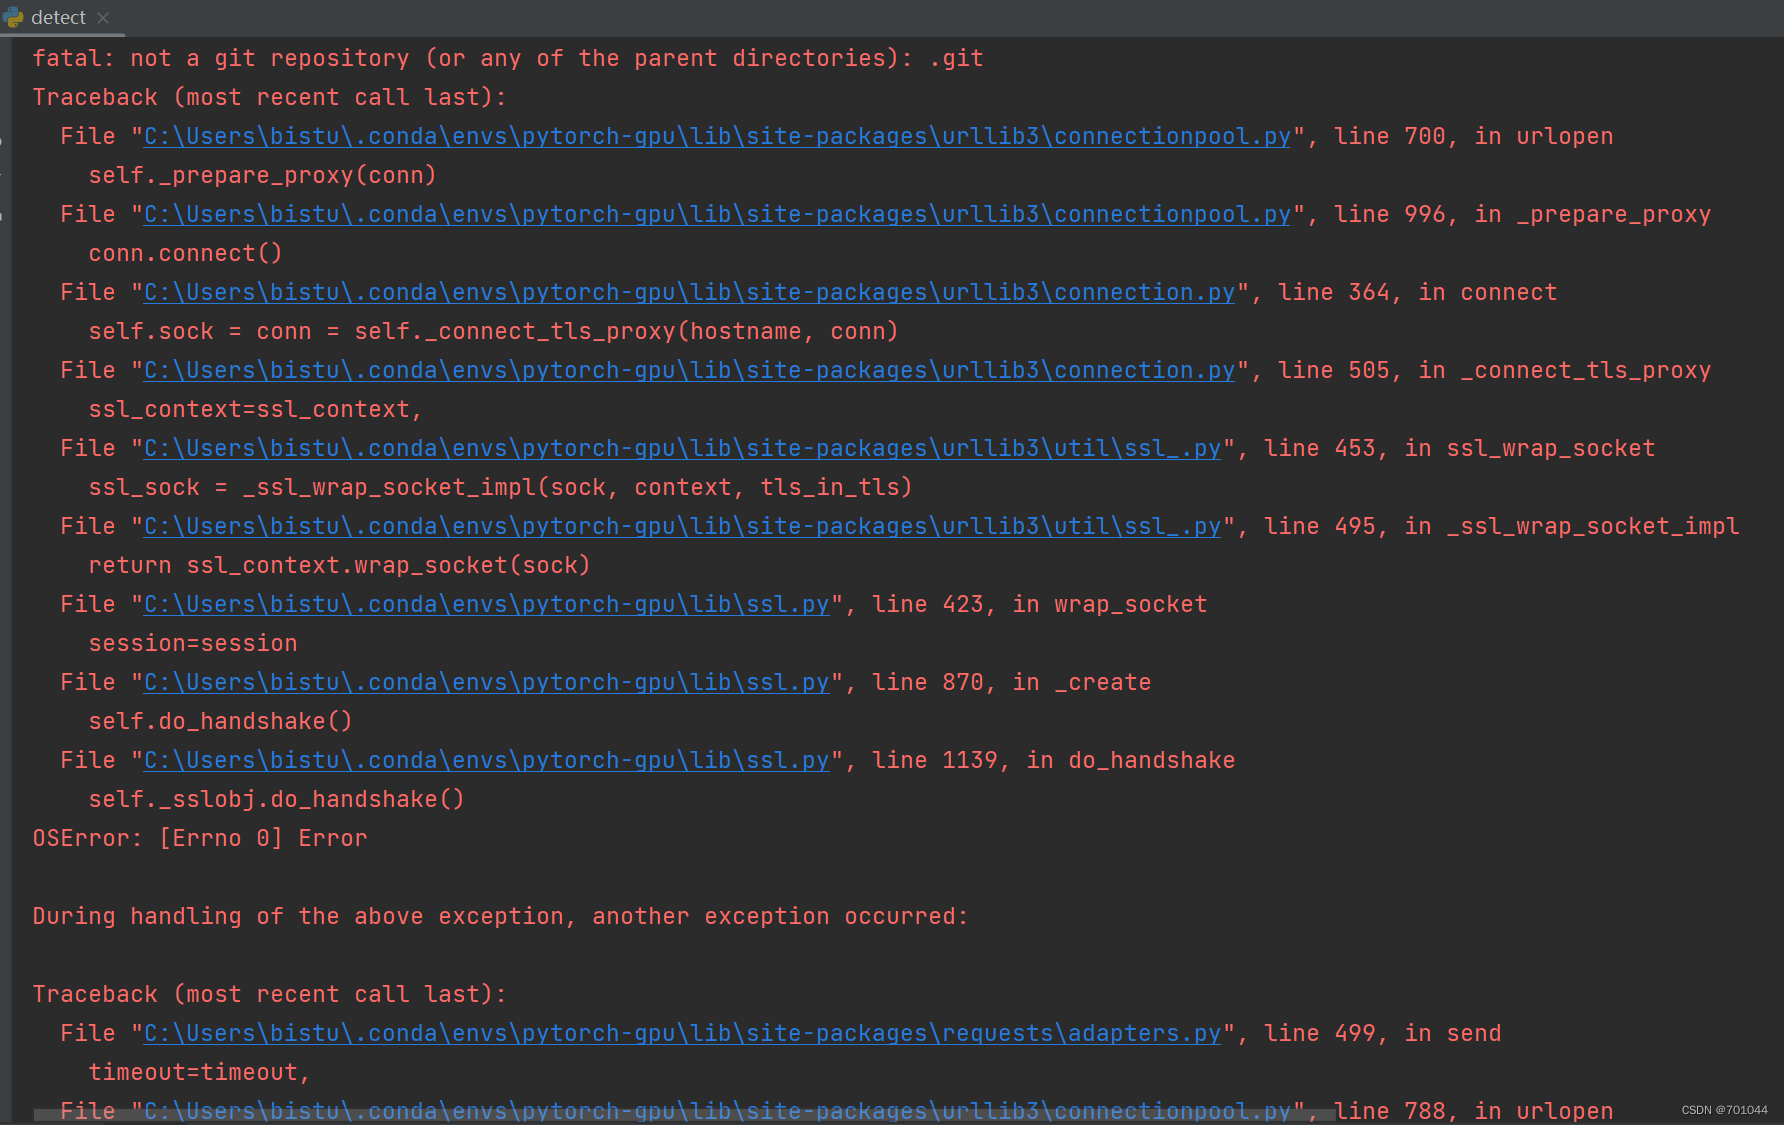Click the 'OSError: [Errno 0] Error' line

click(x=200, y=838)
